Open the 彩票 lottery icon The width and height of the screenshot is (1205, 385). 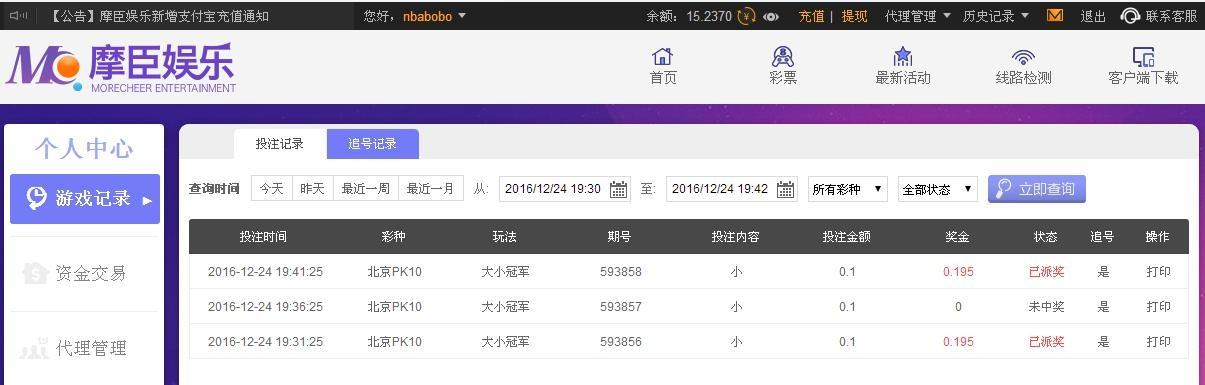(782, 56)
